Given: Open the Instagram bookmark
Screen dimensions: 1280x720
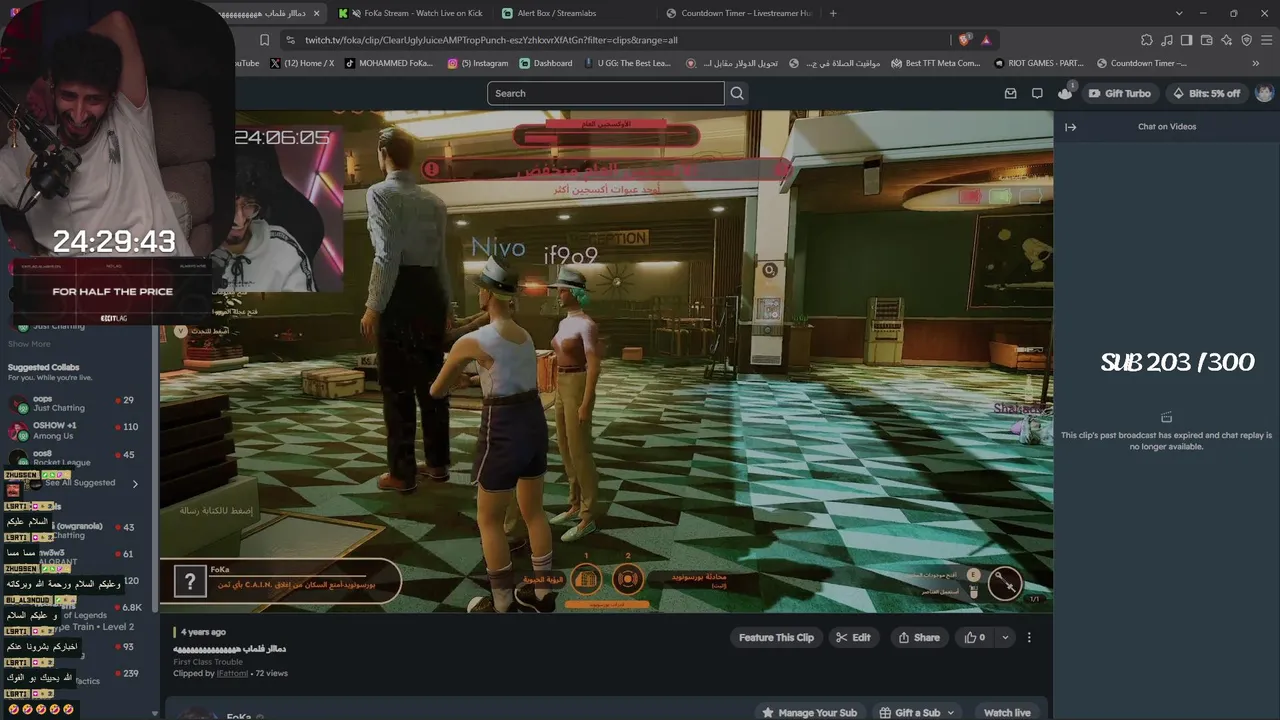Looking at the screenshot, I should pos(478,63).
